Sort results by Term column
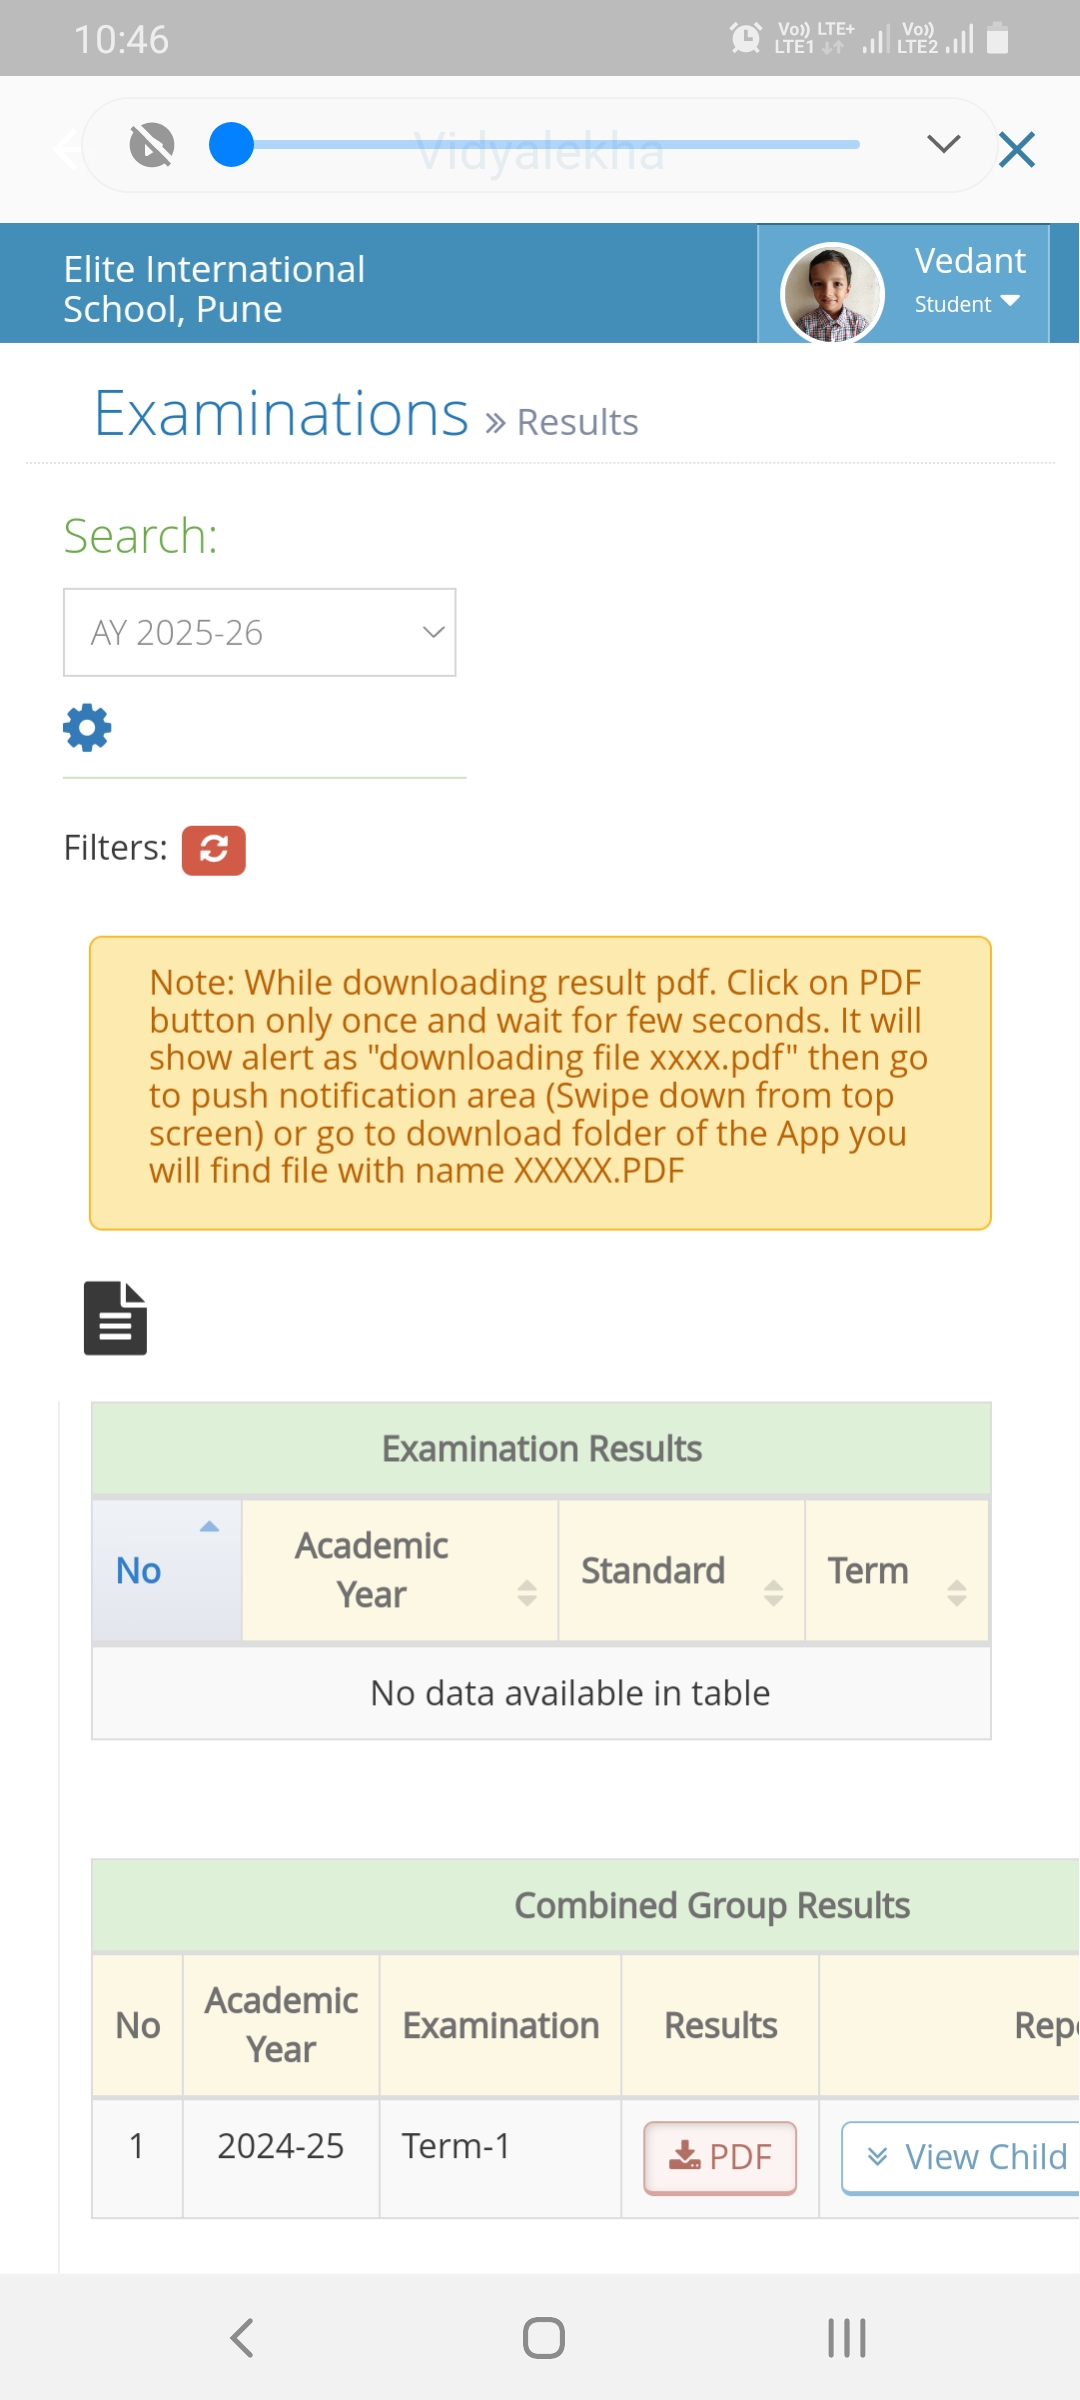 coord(897,1570)
